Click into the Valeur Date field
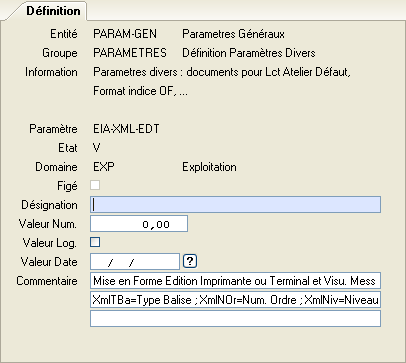Viewport: 406px width, 363px height. [x=135, y=262]
